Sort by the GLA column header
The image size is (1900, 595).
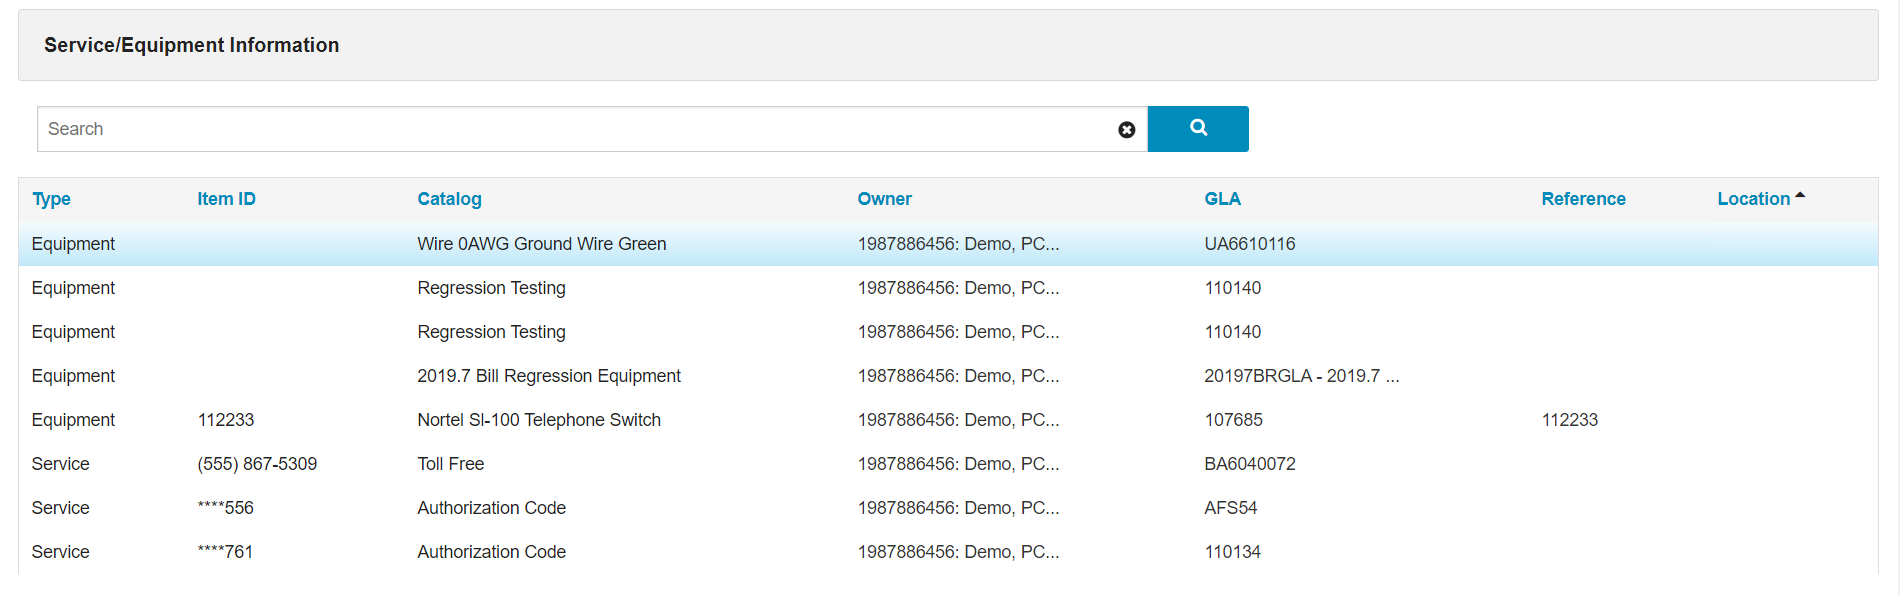1222,199
